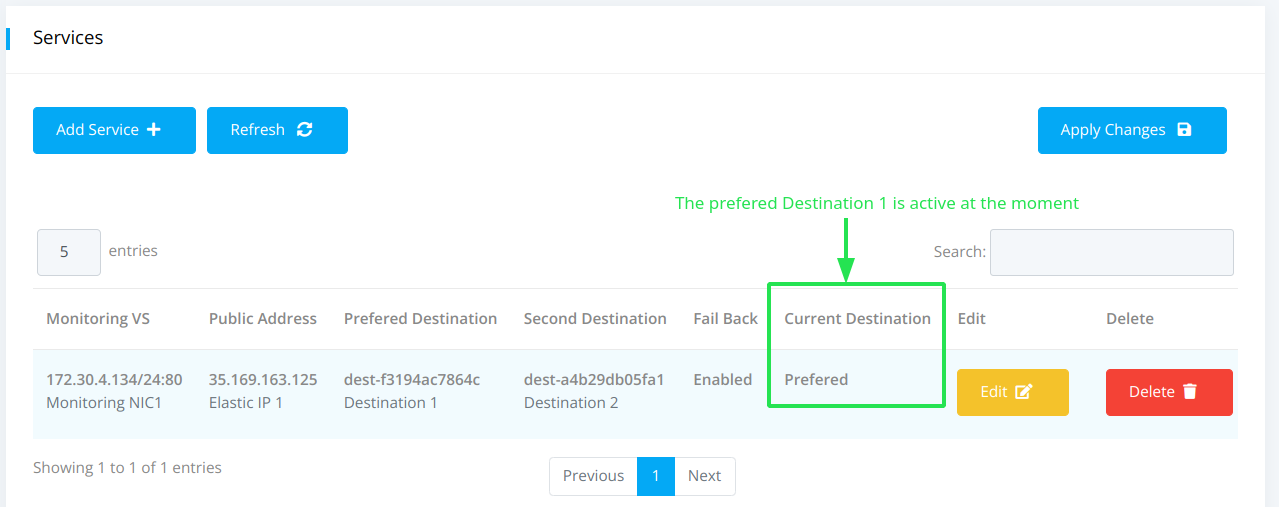This screenshot has width=1279, height=507.
Task: Click the dest-f3194ac7864c destination cell
Action: click(412, 380)
